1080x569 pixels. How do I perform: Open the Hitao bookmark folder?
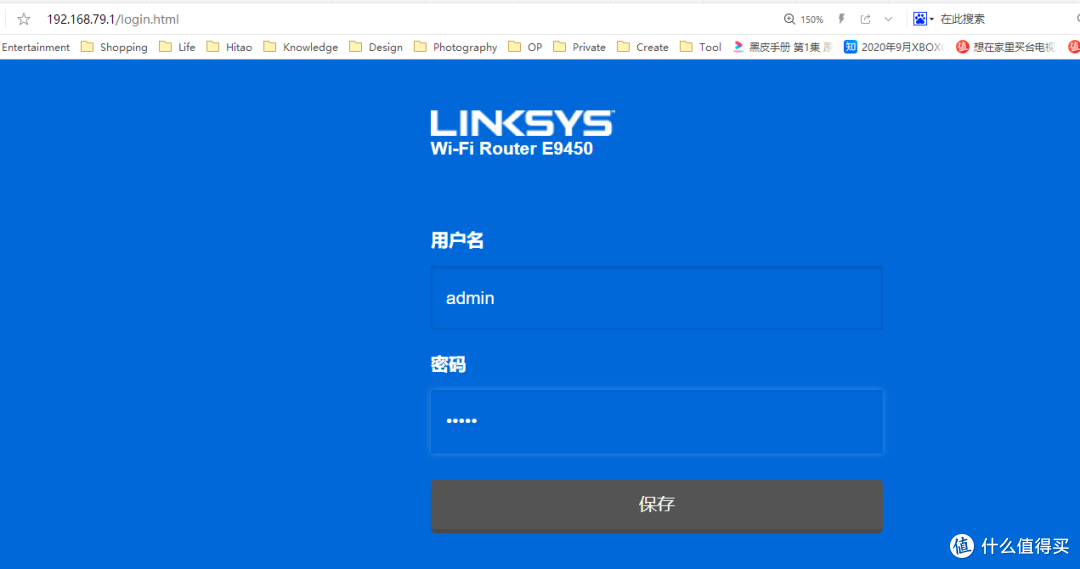pos(229,47)
